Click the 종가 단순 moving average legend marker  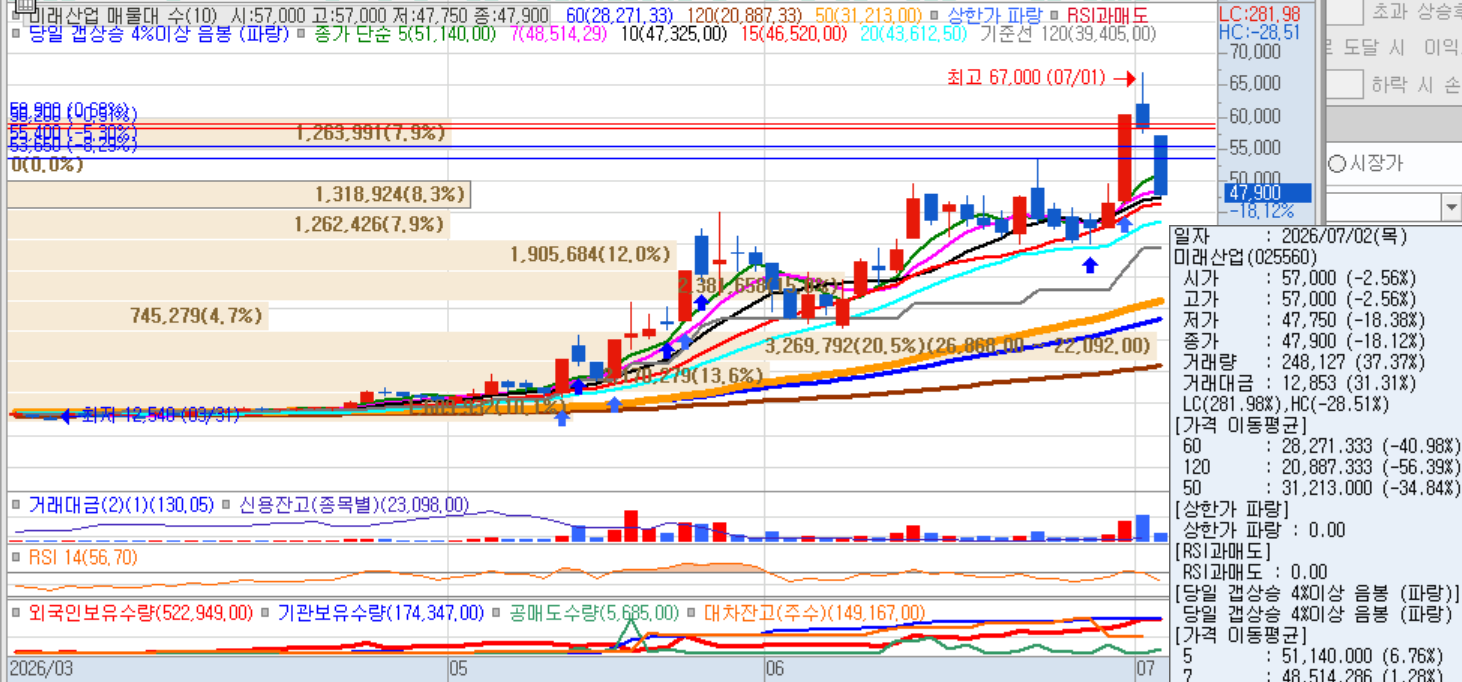[301, 33]
